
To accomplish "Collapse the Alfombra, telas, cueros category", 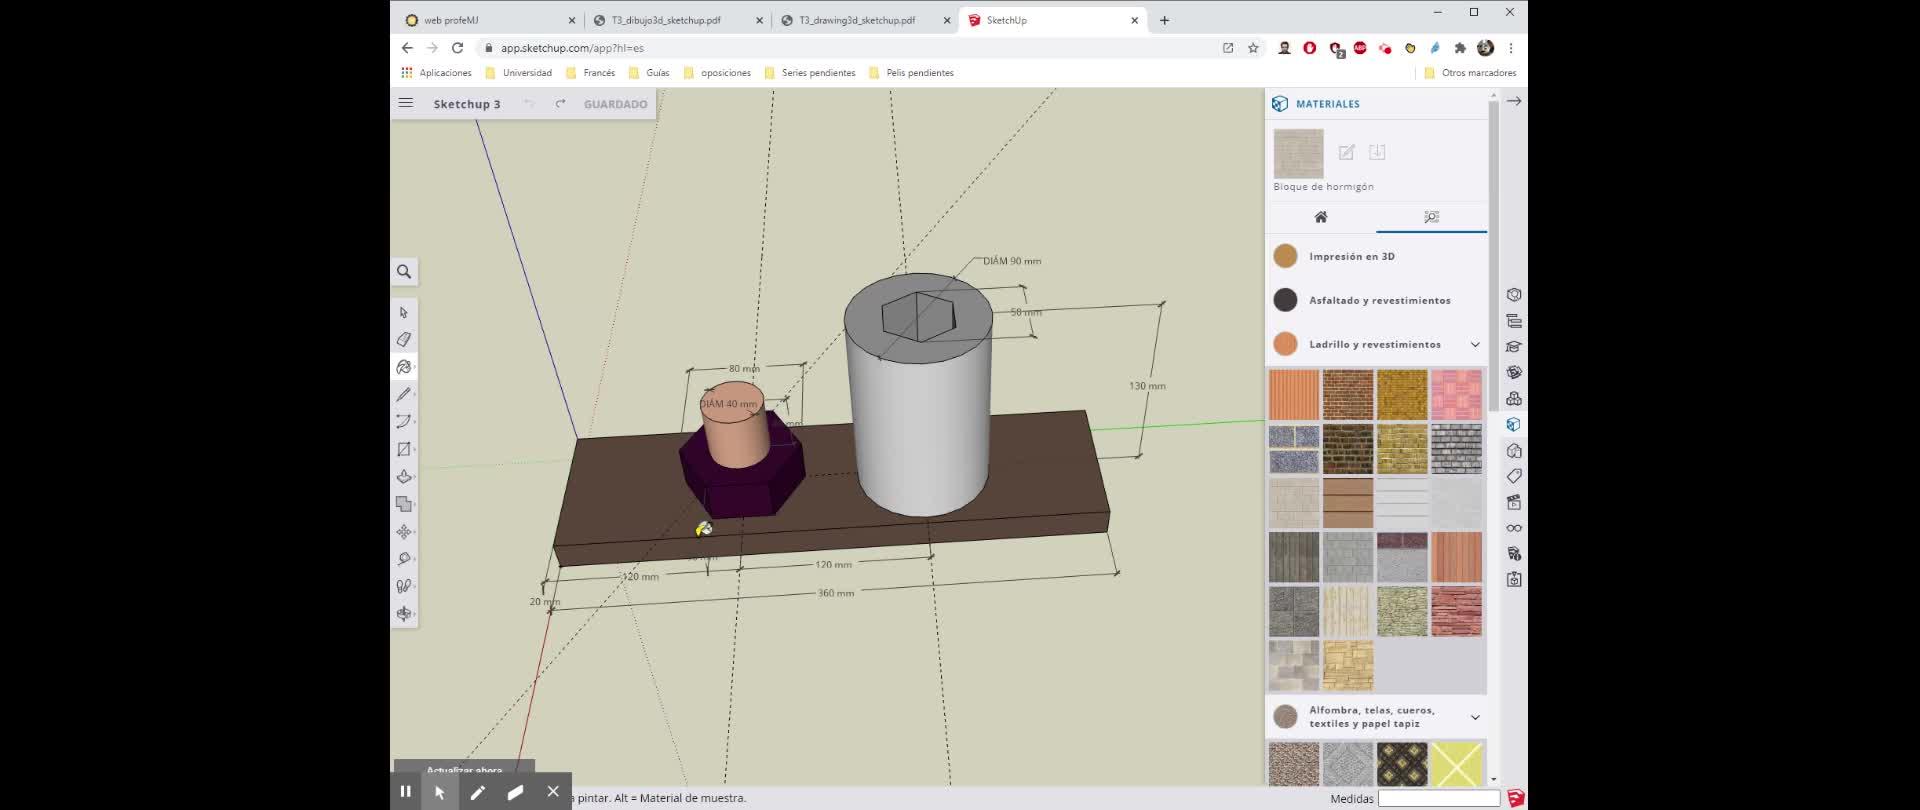I will [1475, 717].
